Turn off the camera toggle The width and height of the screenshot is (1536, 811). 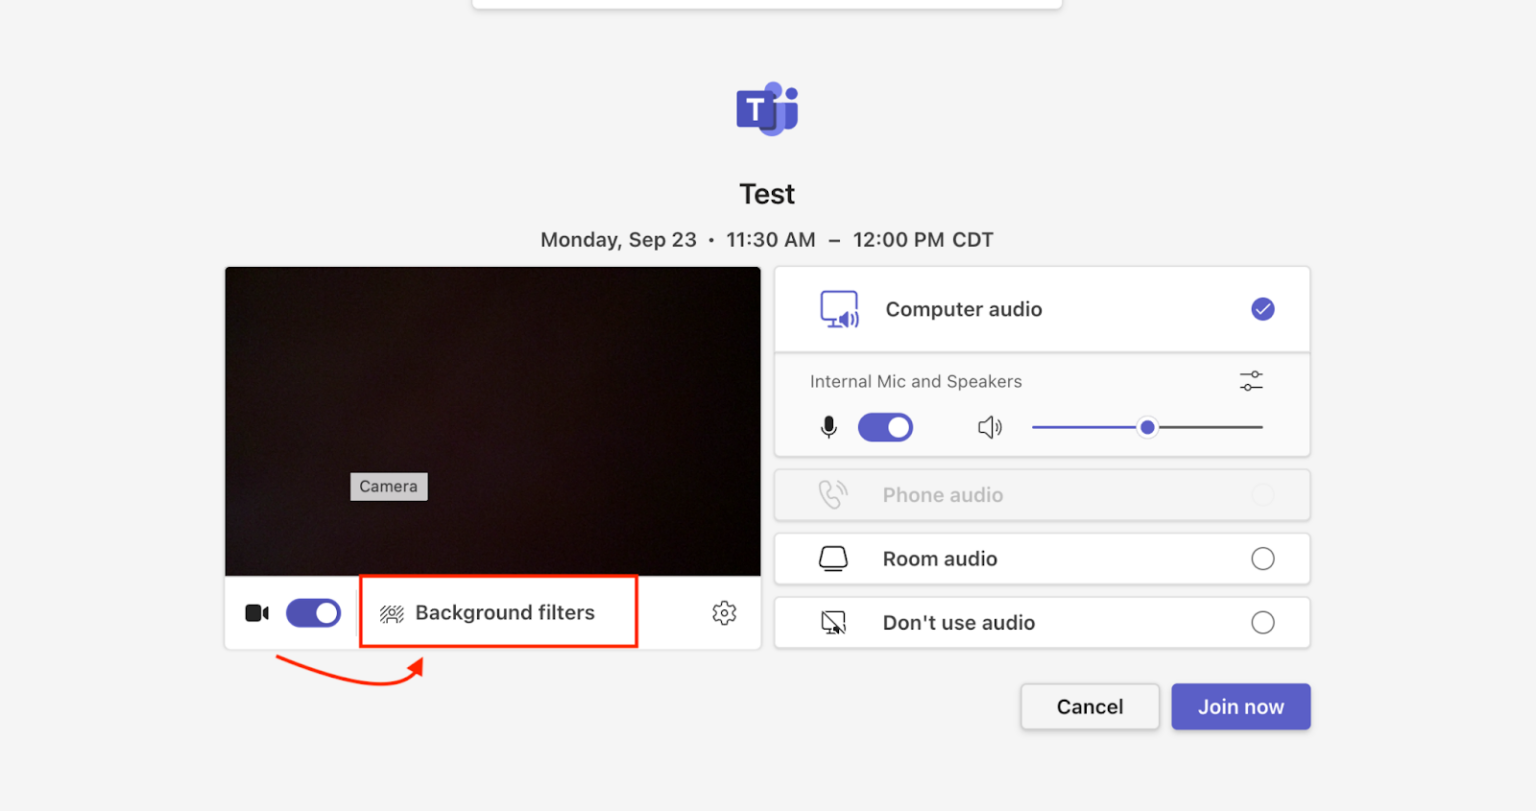(x=313, y=612)
